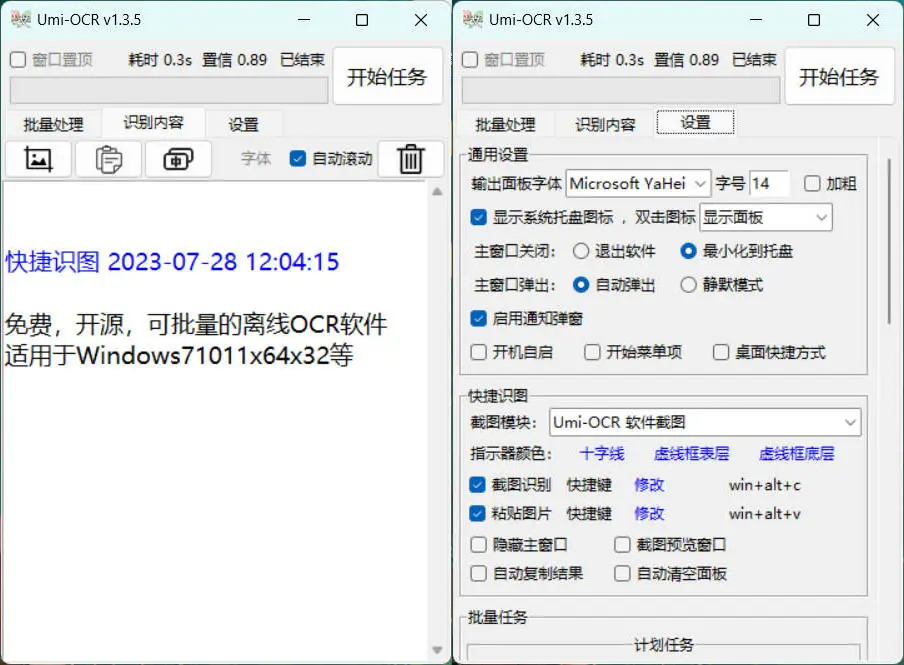The height and width of the screenshot is (665, 904).
Task: Toggle 自动滚动 checkbox in left window
Action: (297, 159)
